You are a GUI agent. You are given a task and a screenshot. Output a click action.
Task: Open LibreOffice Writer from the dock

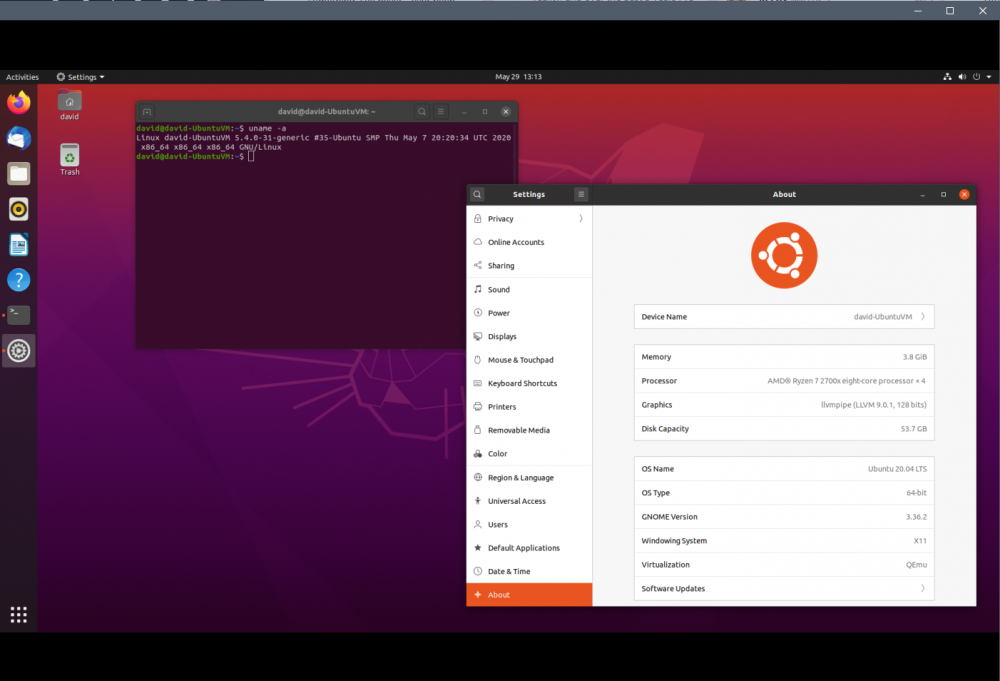(x=18, y=245)
